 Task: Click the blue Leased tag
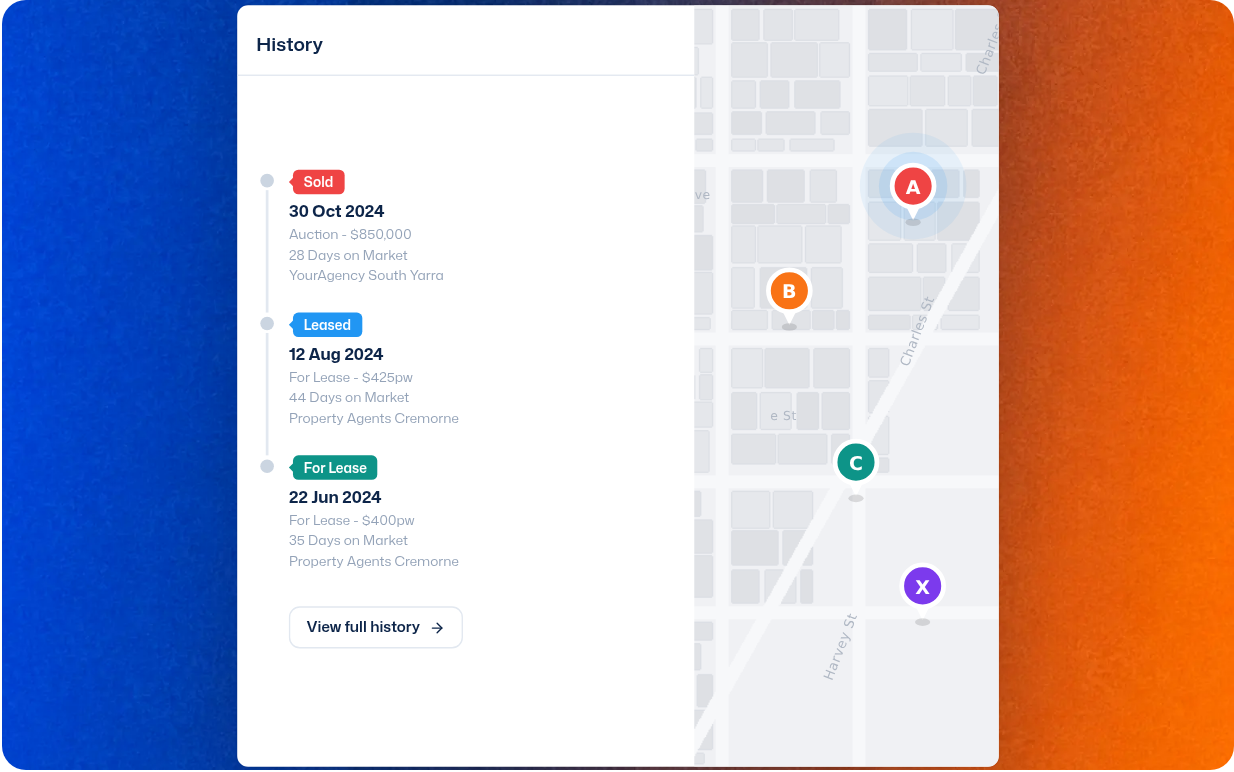pyautogui.click(x=326, y=325)
